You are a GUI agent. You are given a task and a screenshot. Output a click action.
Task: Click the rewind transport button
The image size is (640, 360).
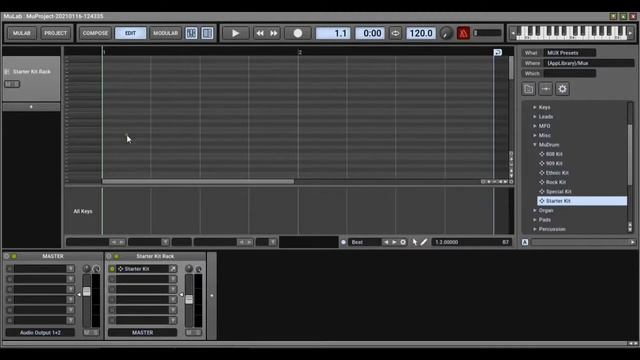[260, 33]
